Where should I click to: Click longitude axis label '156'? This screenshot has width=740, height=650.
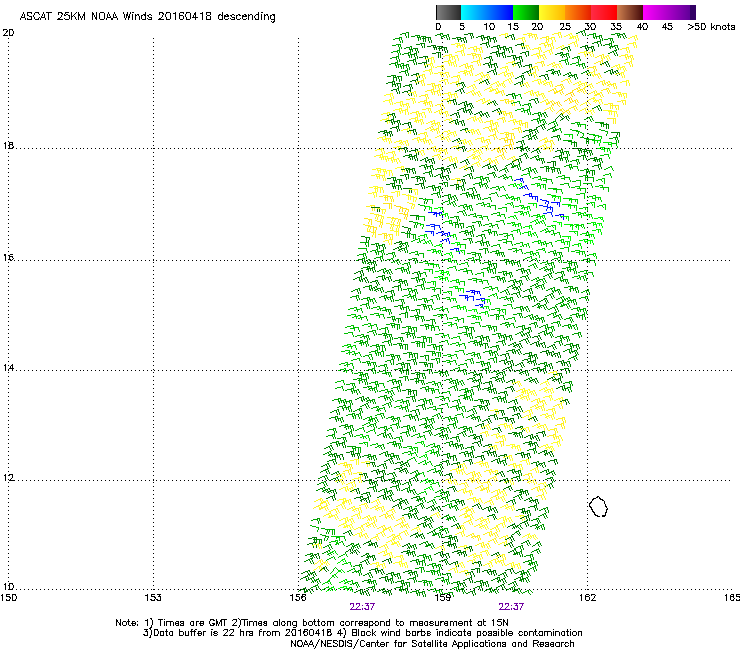[298, 598]
